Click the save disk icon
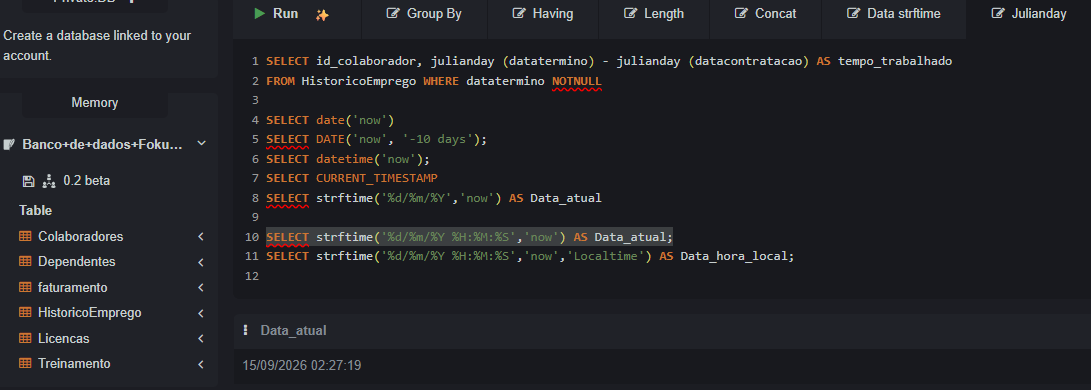 point(28,181)
